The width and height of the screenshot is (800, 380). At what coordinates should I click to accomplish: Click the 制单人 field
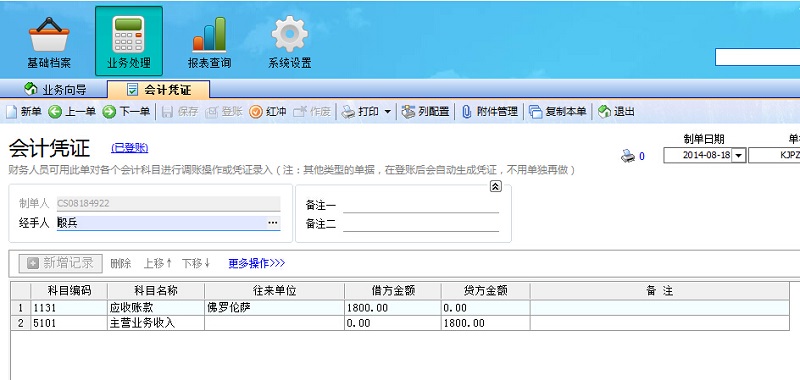pos(168,204)
